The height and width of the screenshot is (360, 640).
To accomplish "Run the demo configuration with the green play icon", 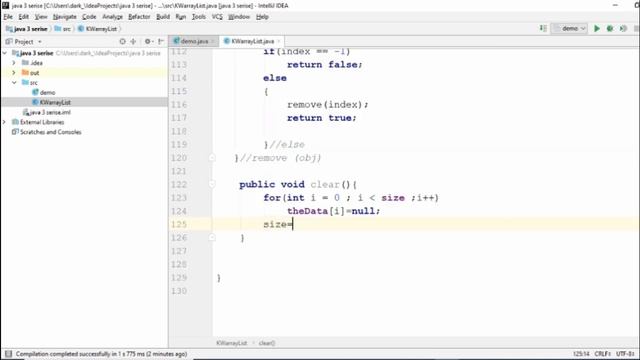I will click(597, 29).
